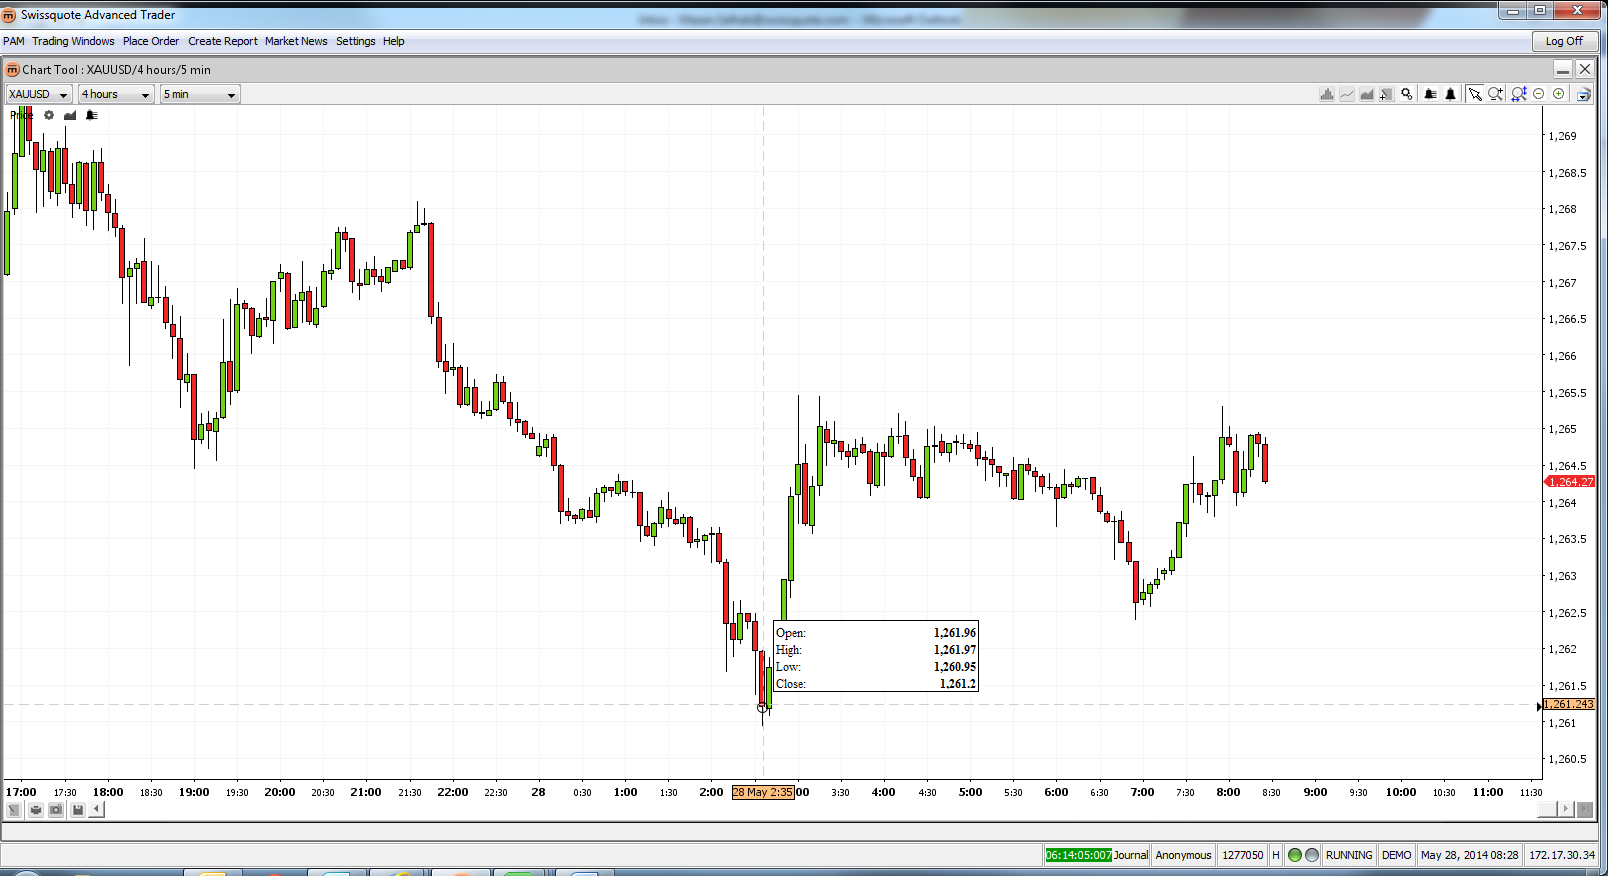Click the Swissquote Advanced Trader app icon
This screenshot has width=1608, height=876.
click(x=9, y=15)
